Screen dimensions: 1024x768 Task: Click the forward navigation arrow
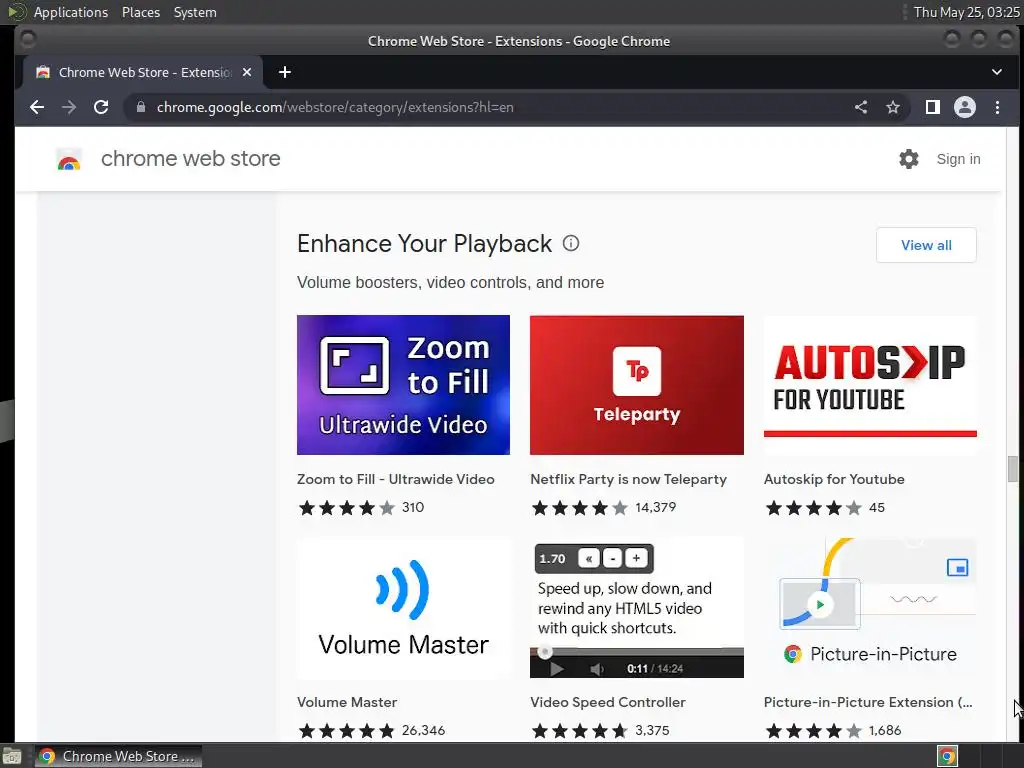point(69,107)
